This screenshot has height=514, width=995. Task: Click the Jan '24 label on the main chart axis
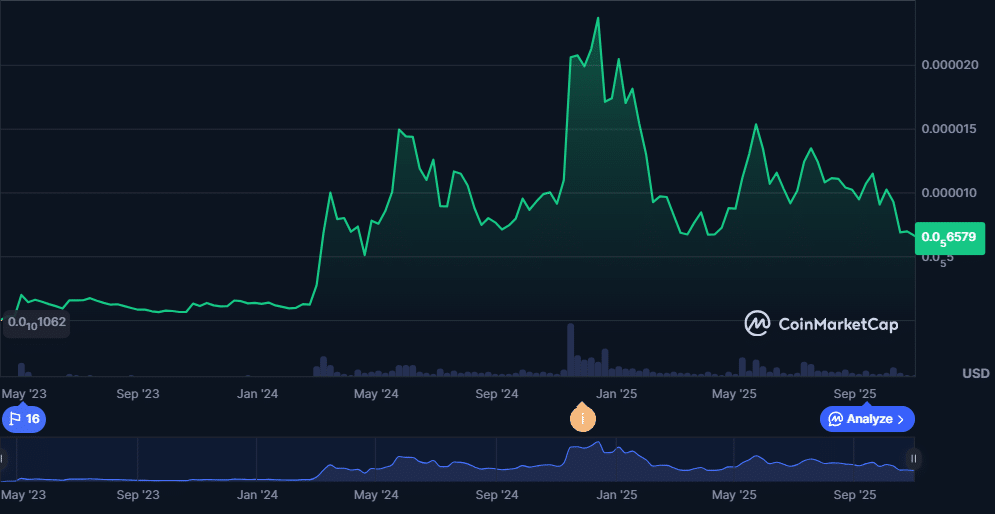258,394
